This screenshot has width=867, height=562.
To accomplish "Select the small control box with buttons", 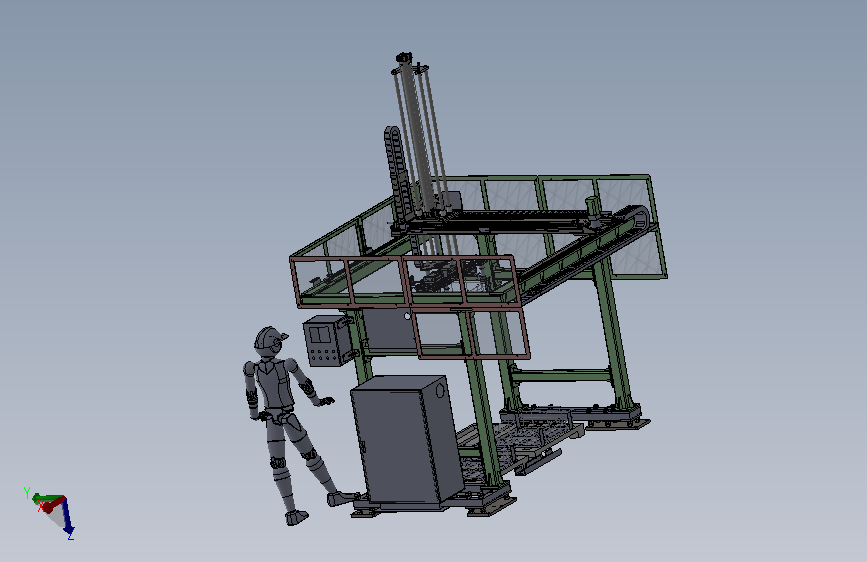I will (327, 341).
